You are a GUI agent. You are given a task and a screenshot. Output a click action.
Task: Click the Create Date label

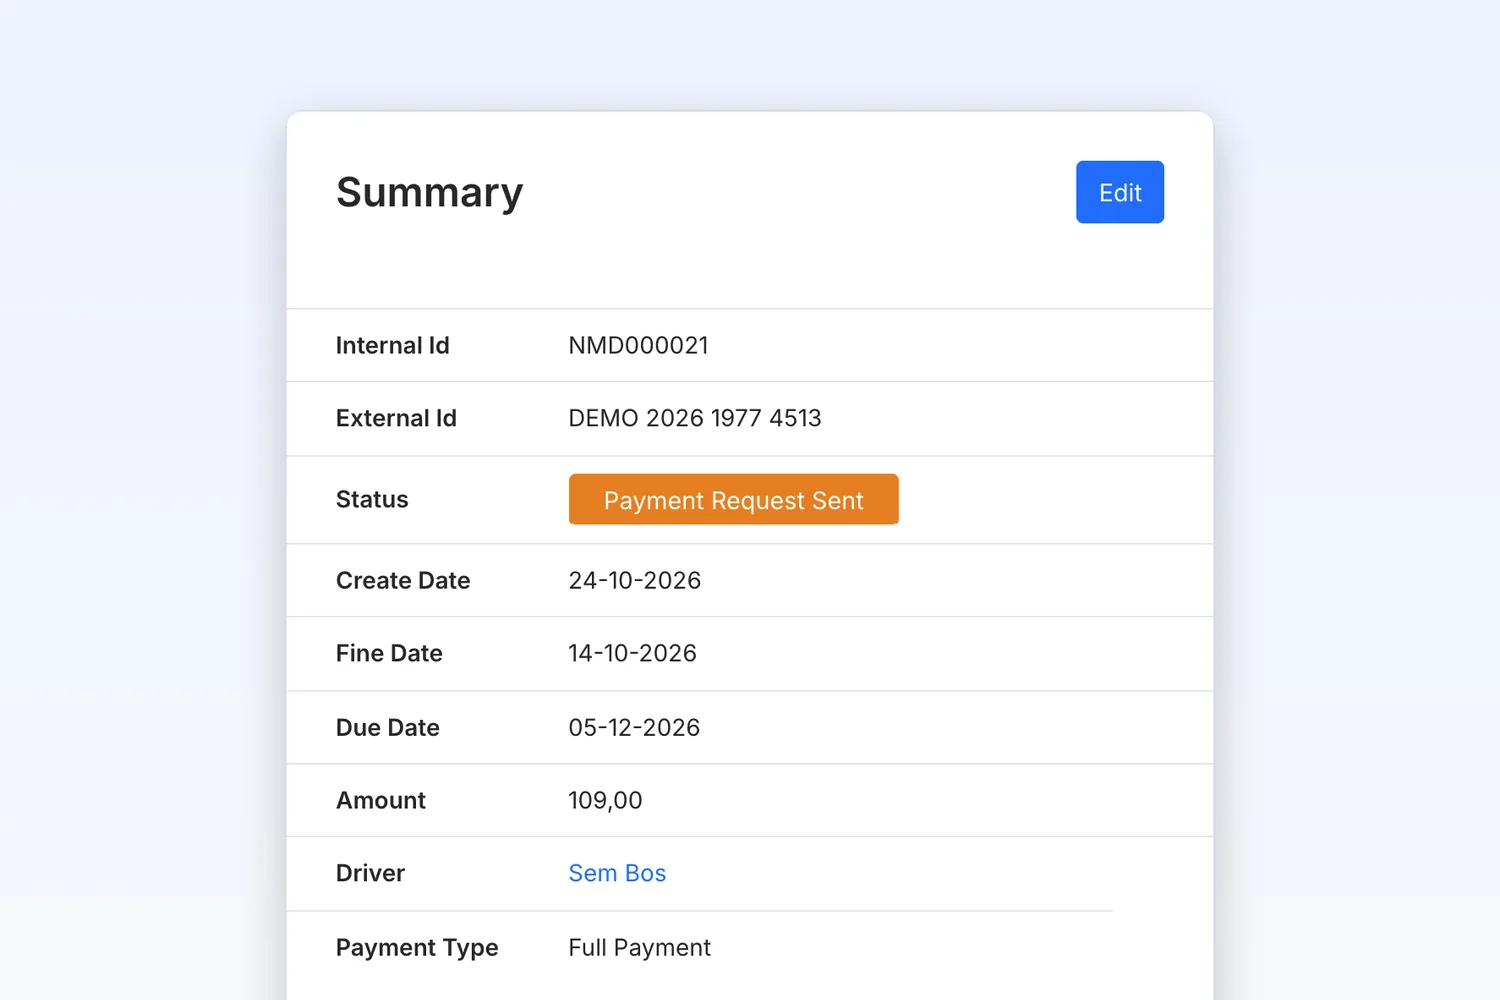[403, 580]
